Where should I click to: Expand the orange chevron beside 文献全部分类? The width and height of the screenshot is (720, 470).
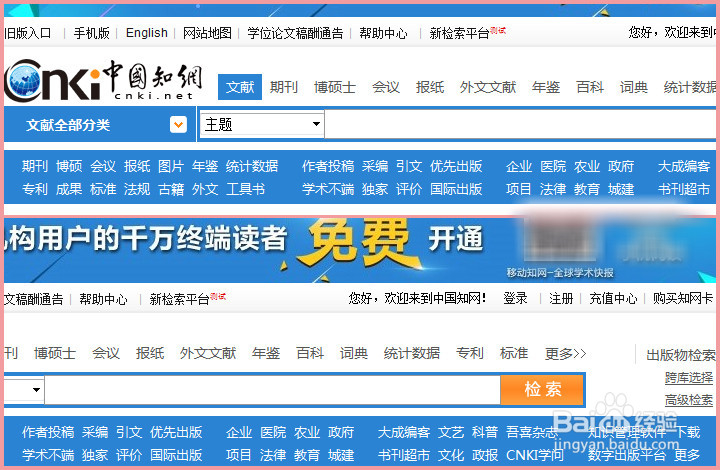(178, 124)
